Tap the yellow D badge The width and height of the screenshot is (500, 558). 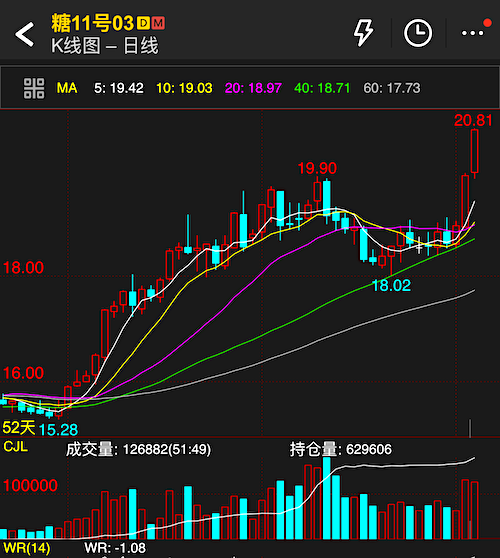(143, 23)
